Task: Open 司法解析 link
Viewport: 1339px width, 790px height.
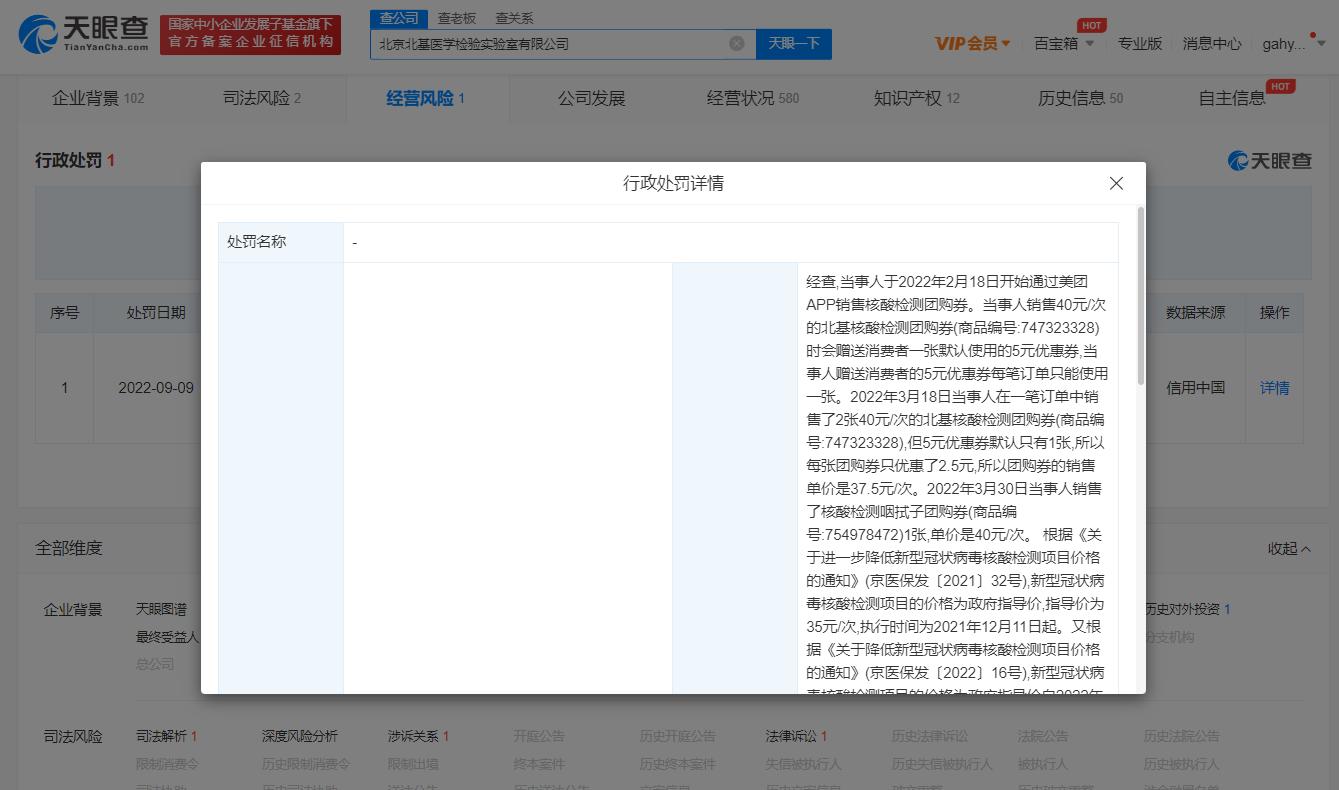Action: (166, 736)
